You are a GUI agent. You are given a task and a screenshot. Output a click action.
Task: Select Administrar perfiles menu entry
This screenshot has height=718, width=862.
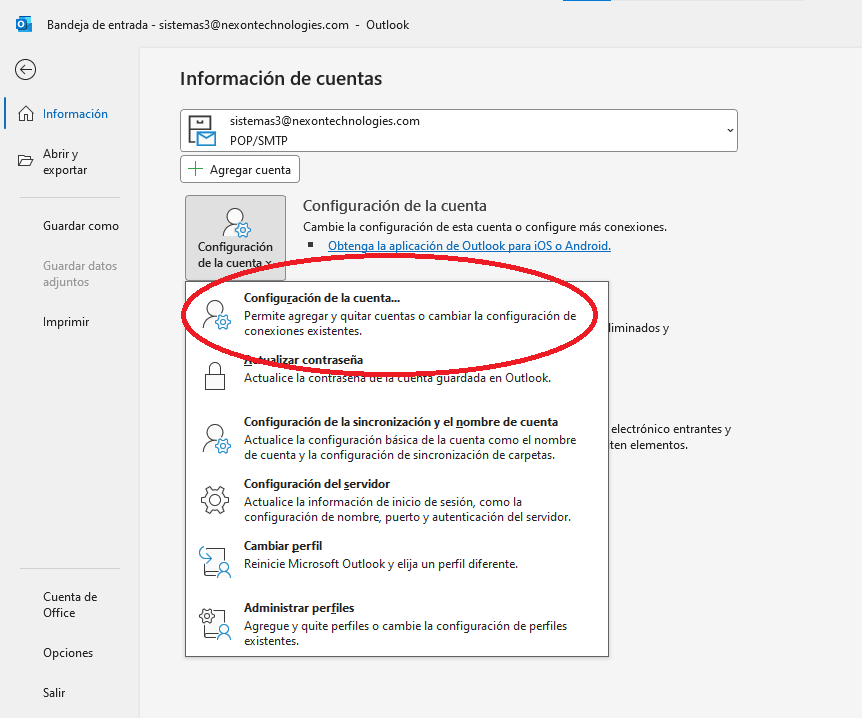pyautogui.click(x=396, y=624)
